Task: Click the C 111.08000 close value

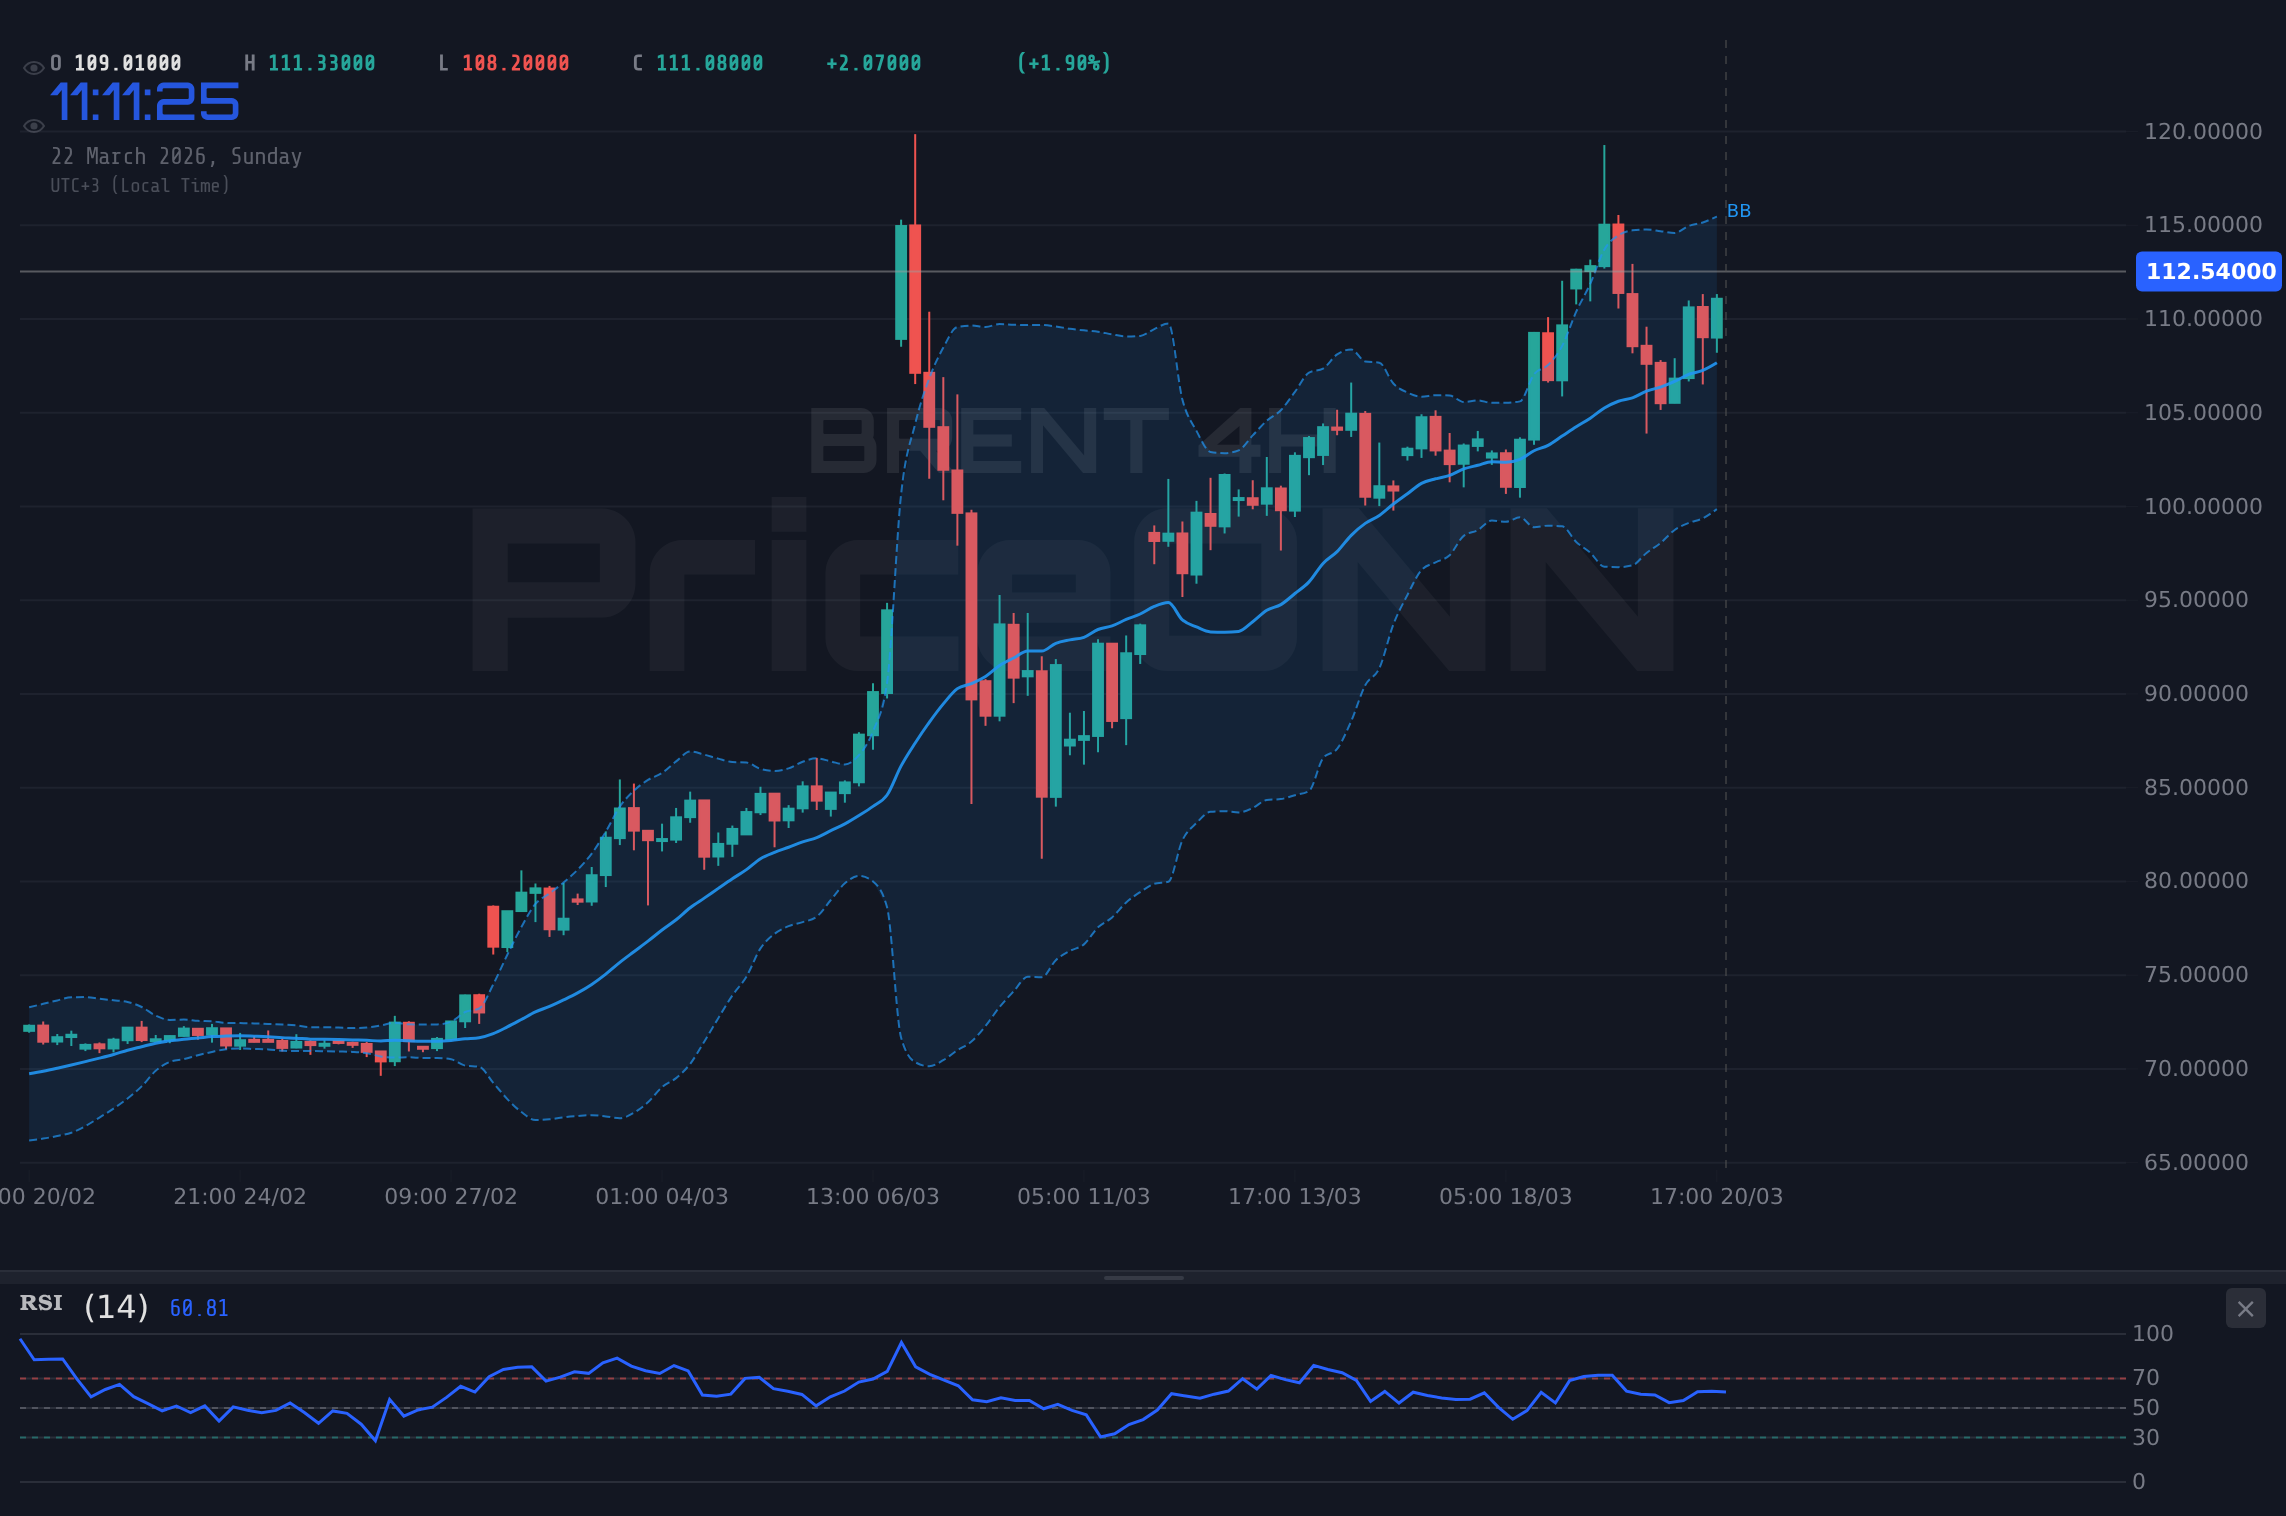Action: coord(697,62)
